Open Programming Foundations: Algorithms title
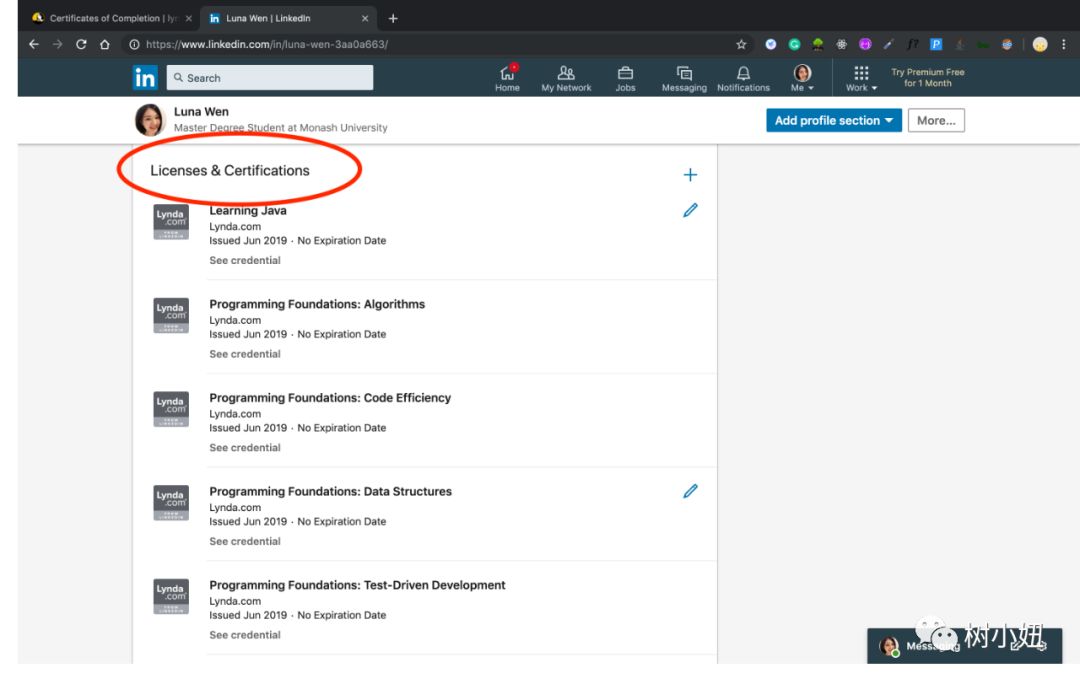The width and height of the screenshot is (1080, 684). coord(317,304)
